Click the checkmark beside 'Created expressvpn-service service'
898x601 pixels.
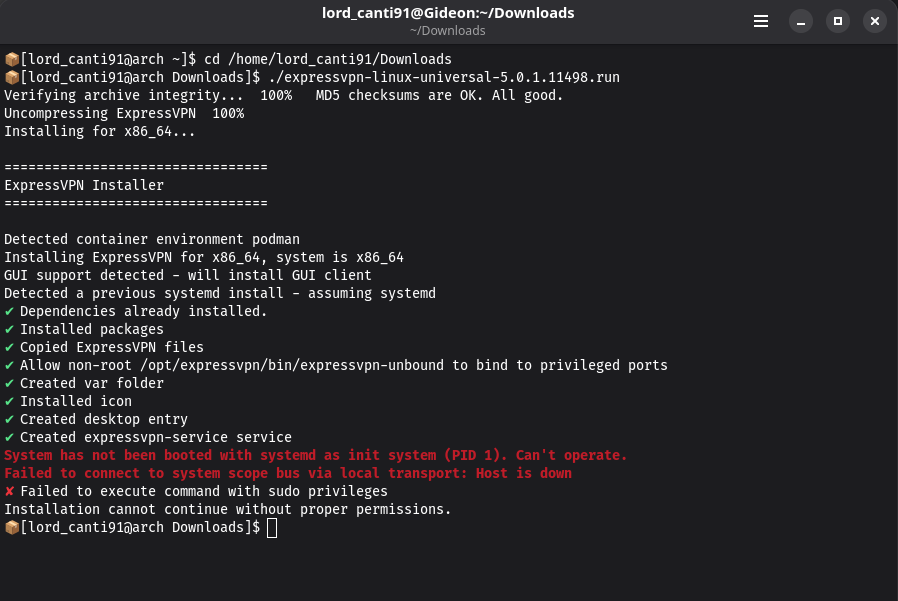click(10, 437)
